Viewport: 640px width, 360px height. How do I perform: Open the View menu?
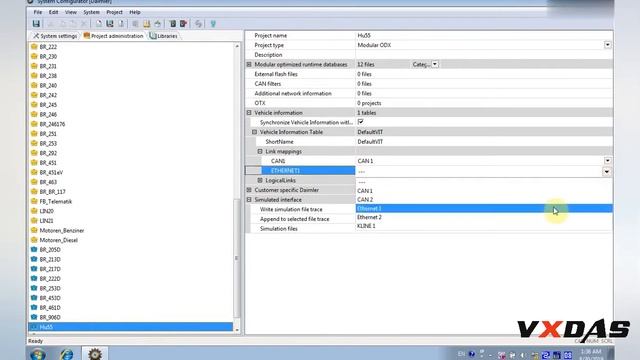(71, 12)
